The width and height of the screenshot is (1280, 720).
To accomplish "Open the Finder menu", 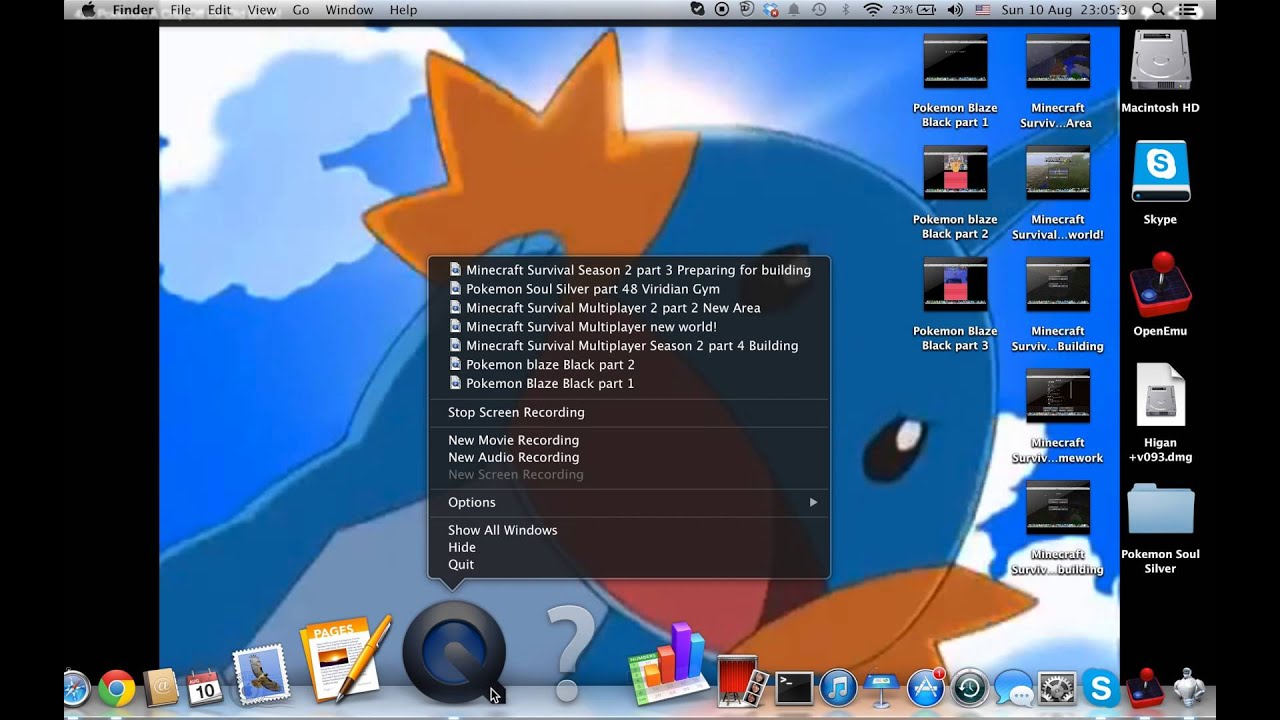I will (133, 10).
